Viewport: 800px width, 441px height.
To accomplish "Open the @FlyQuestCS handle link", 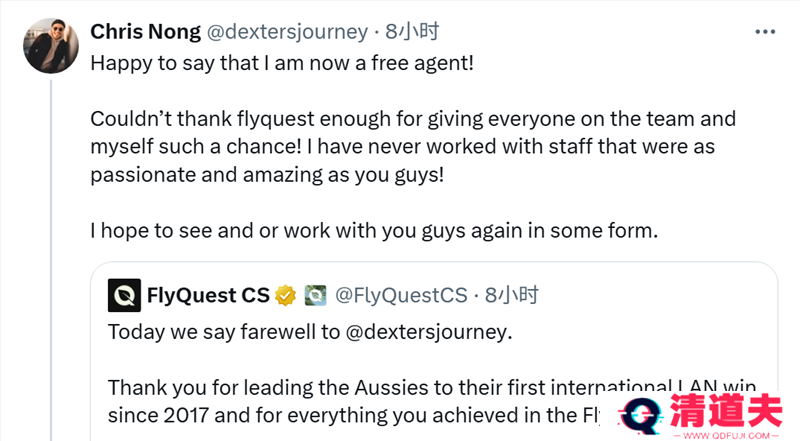I will [x=401, y=296].
